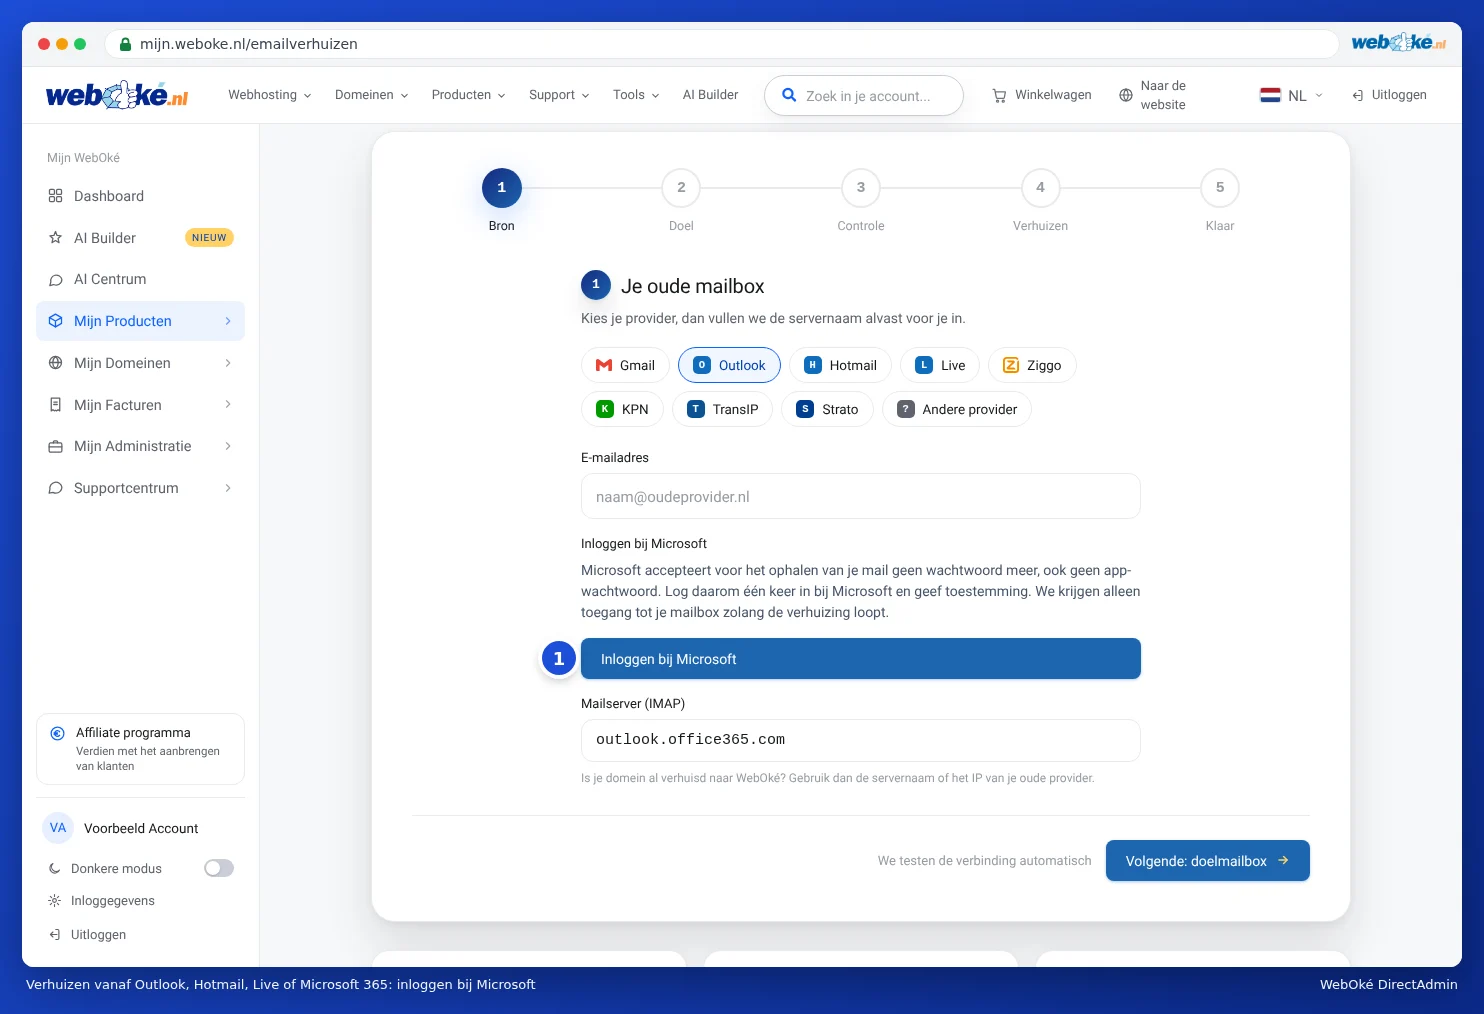Expand Mijn Domeinen chevron
Screen dimensions: 1484x1014
coord(228,363)
